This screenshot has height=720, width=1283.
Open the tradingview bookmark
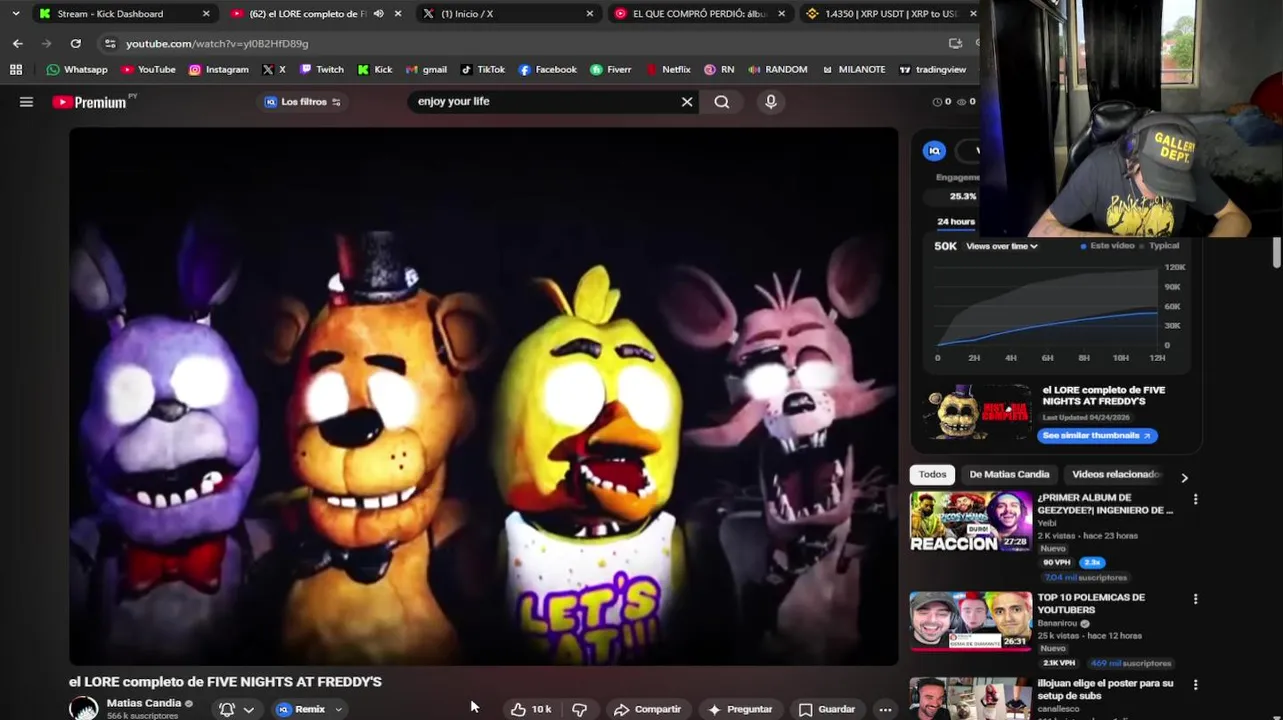pyautogui.click(x=933, y=70)
